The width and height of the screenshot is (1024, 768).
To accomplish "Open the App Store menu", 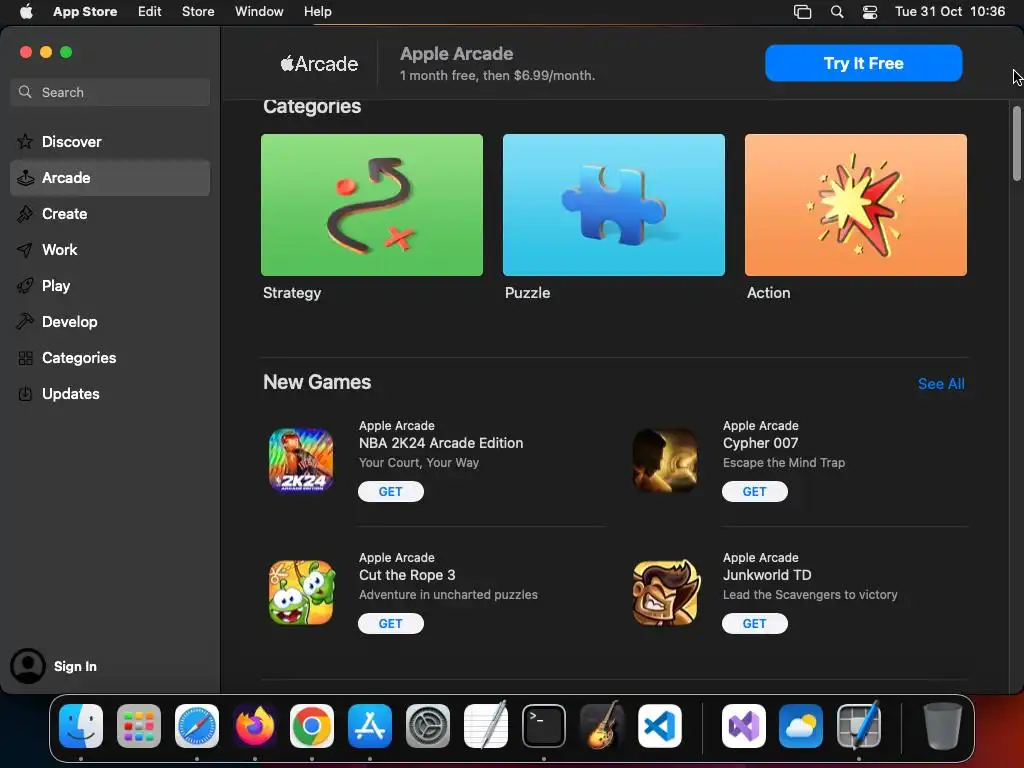I will pos(85,11).
